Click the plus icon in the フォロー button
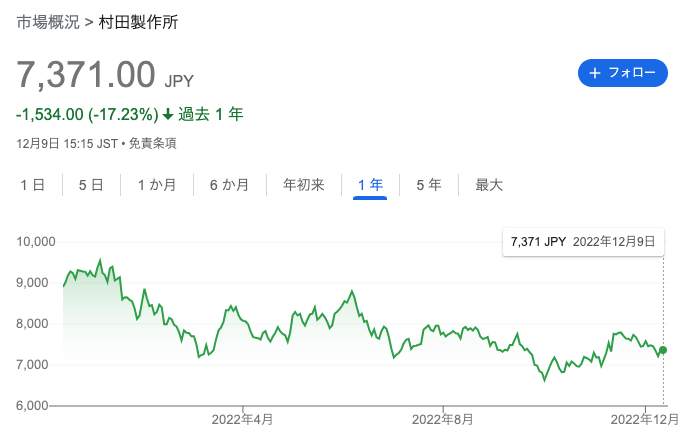Screen dimensions: 689x439 595,73
